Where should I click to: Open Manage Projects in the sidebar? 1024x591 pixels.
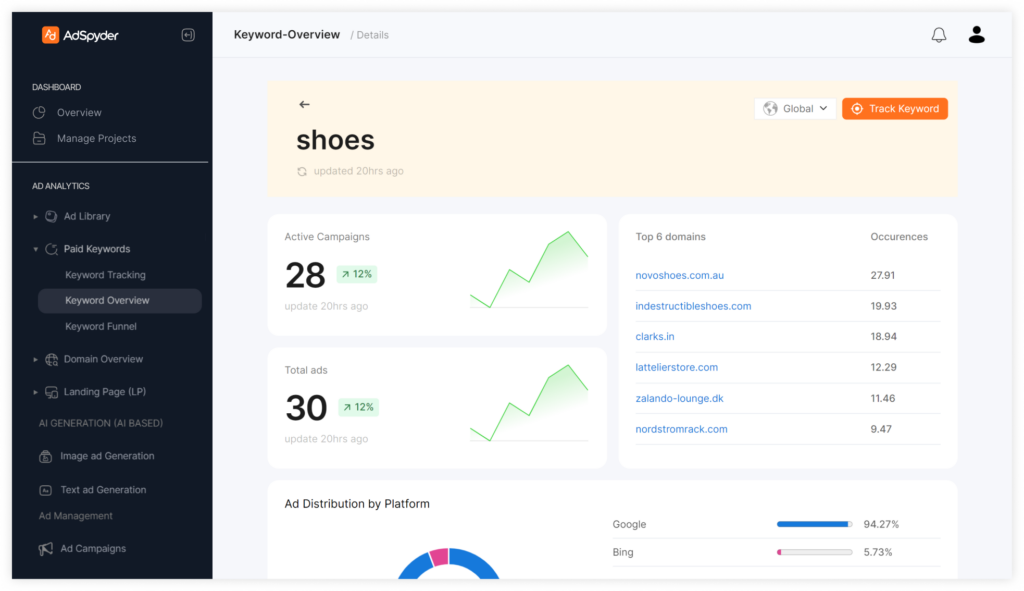point(97,138)
